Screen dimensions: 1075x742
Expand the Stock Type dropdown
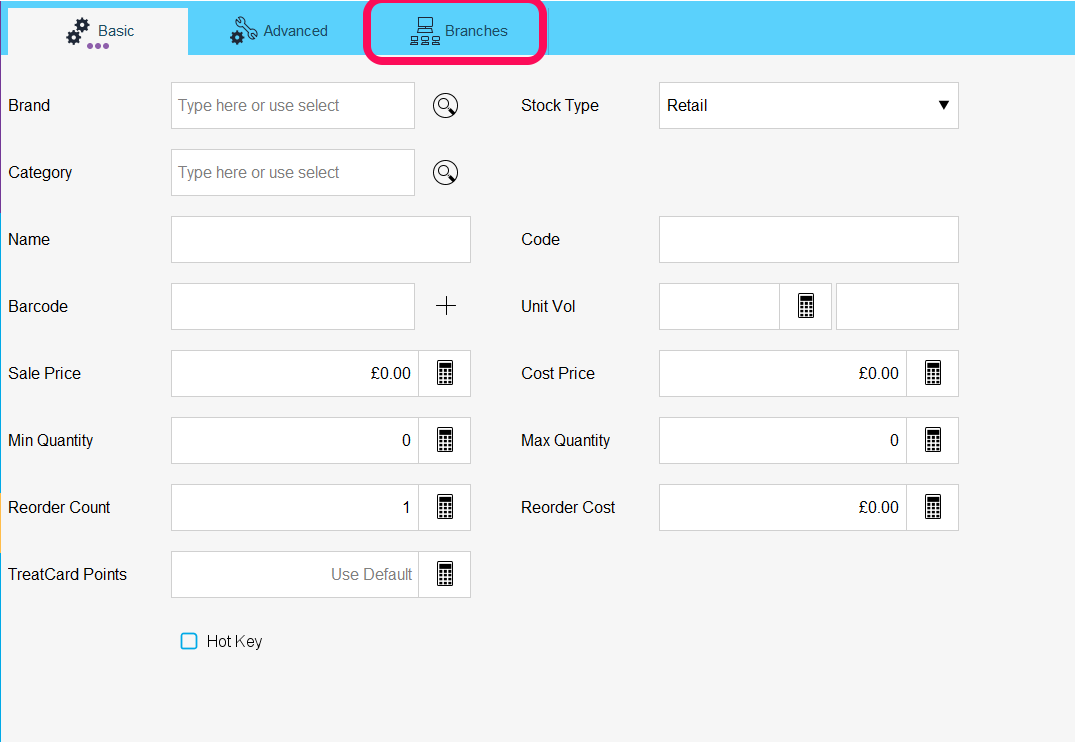pyautogui.click(x=808, y=106)
